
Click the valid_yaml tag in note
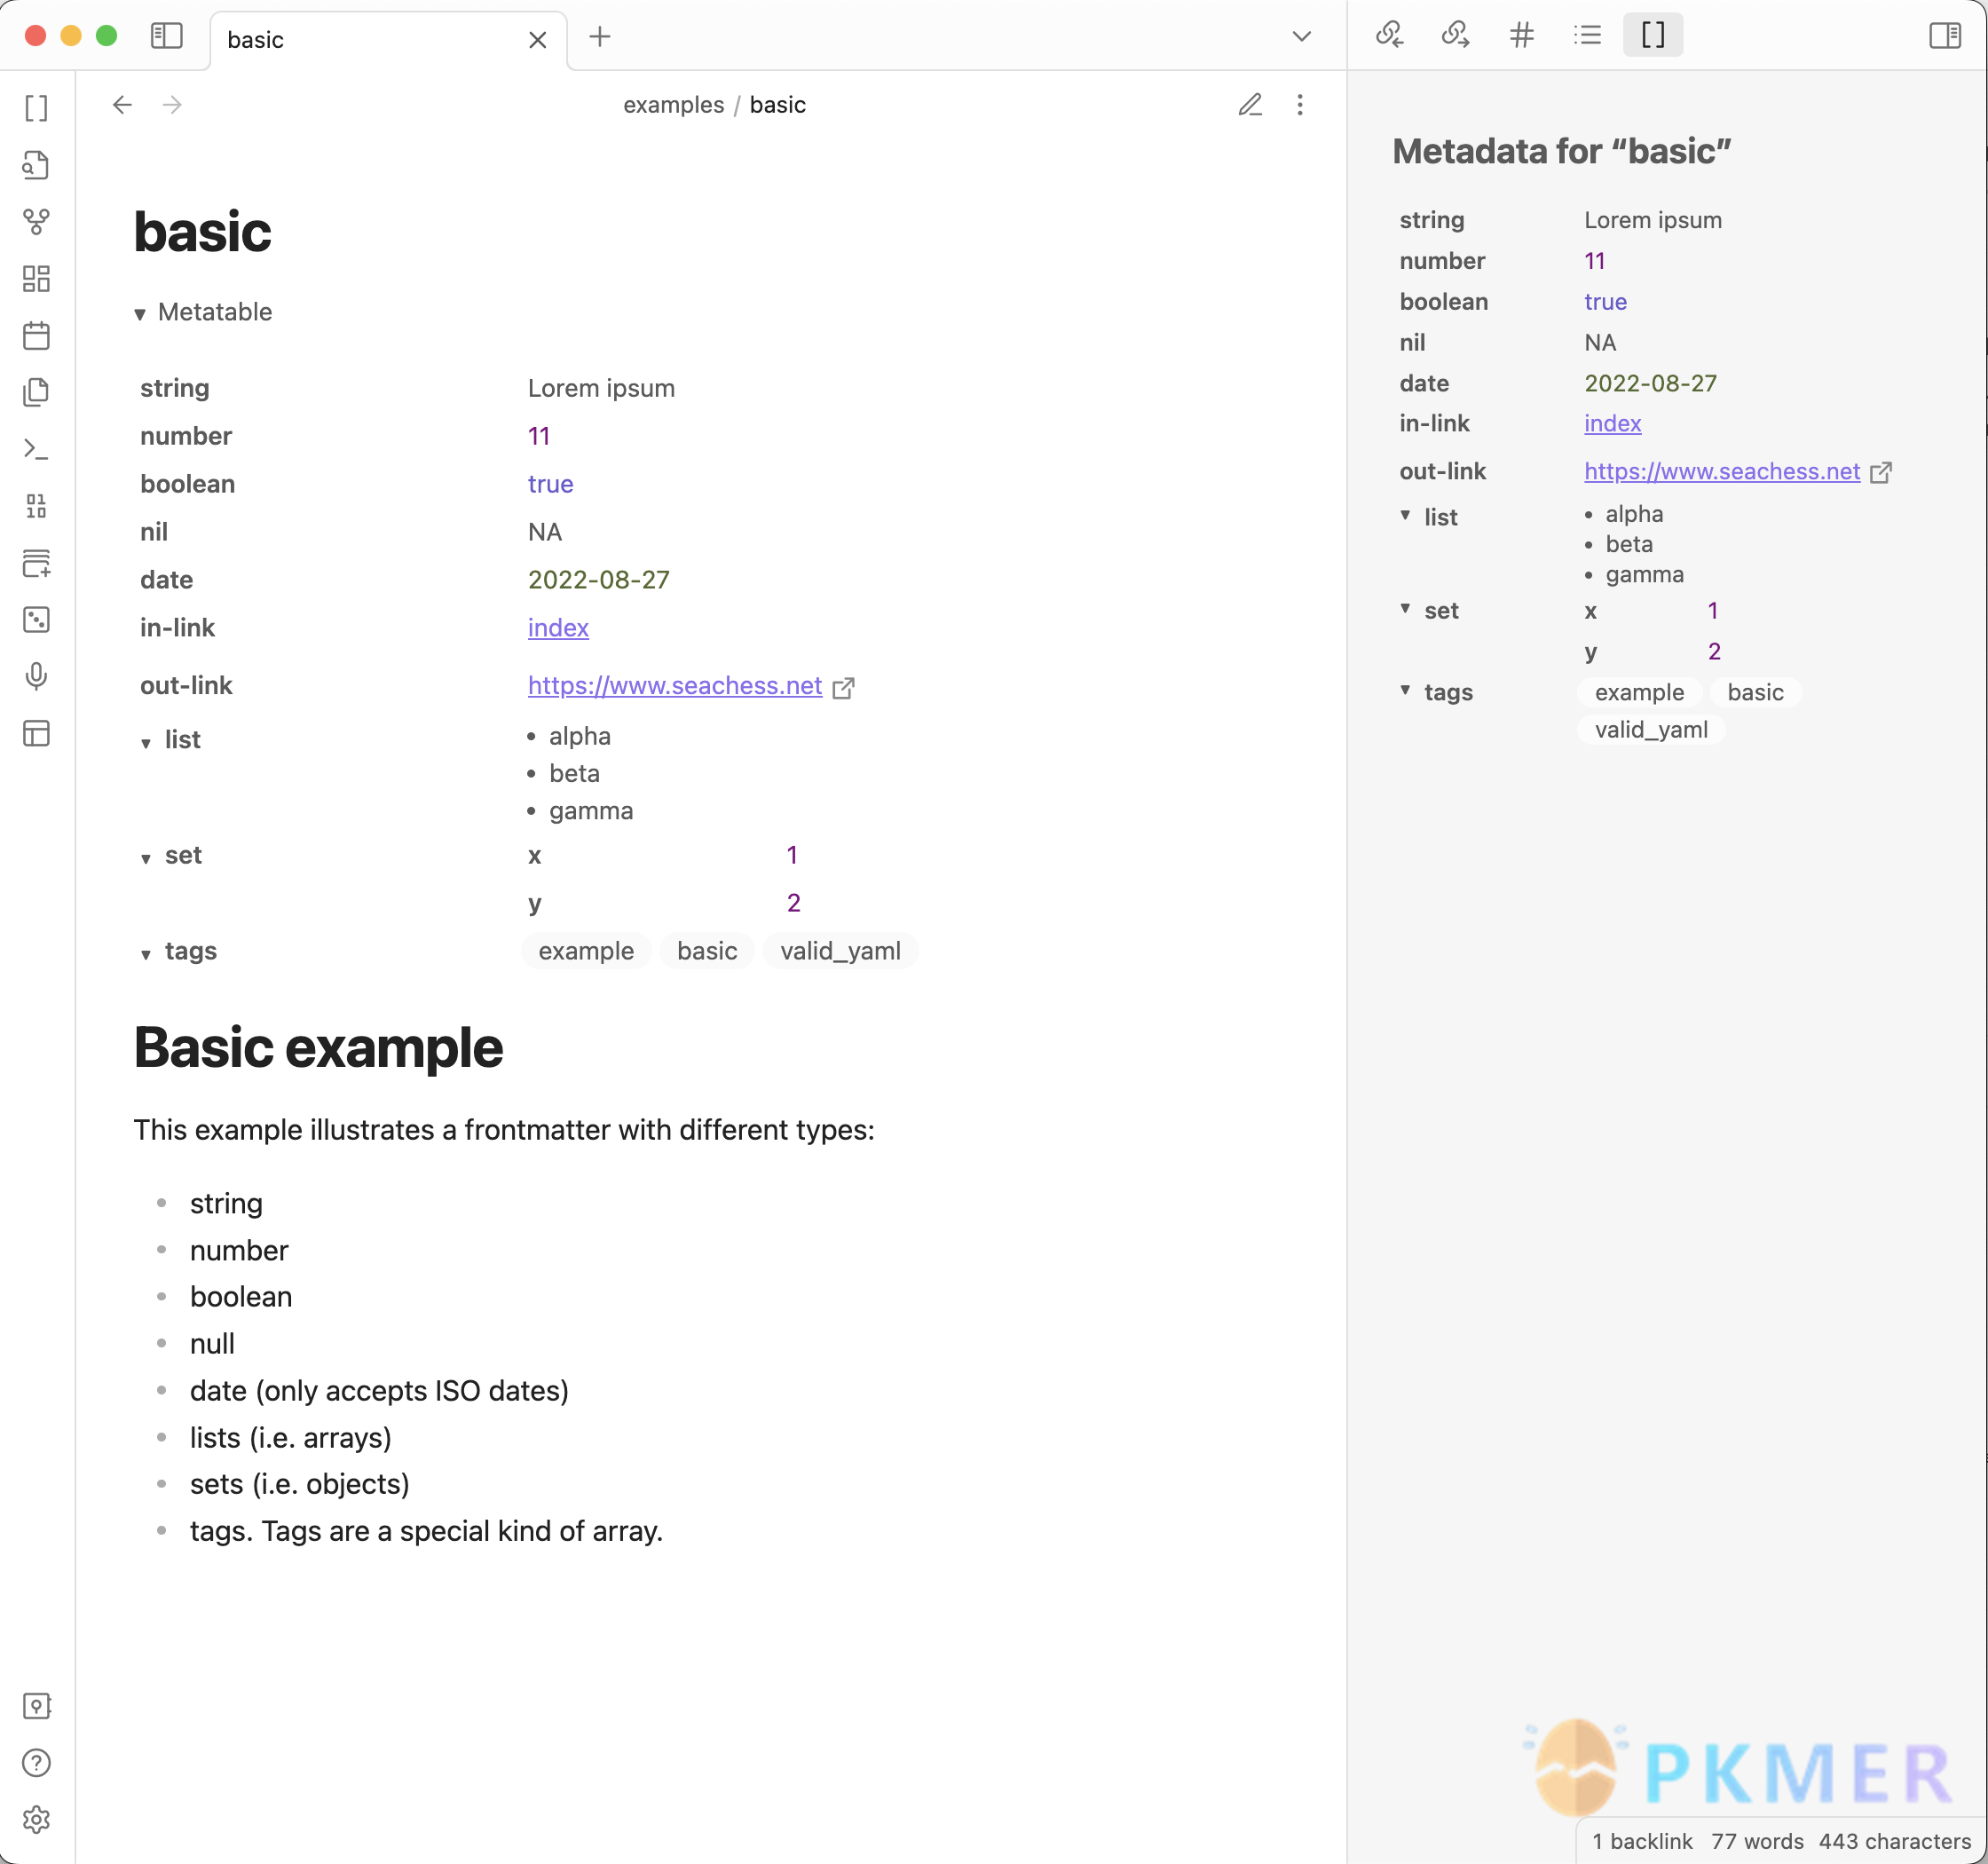click(x=840, y=951)
